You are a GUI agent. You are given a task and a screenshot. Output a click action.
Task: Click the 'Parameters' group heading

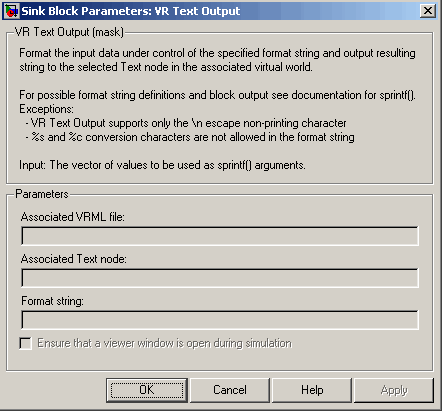[x=42, y=194]
